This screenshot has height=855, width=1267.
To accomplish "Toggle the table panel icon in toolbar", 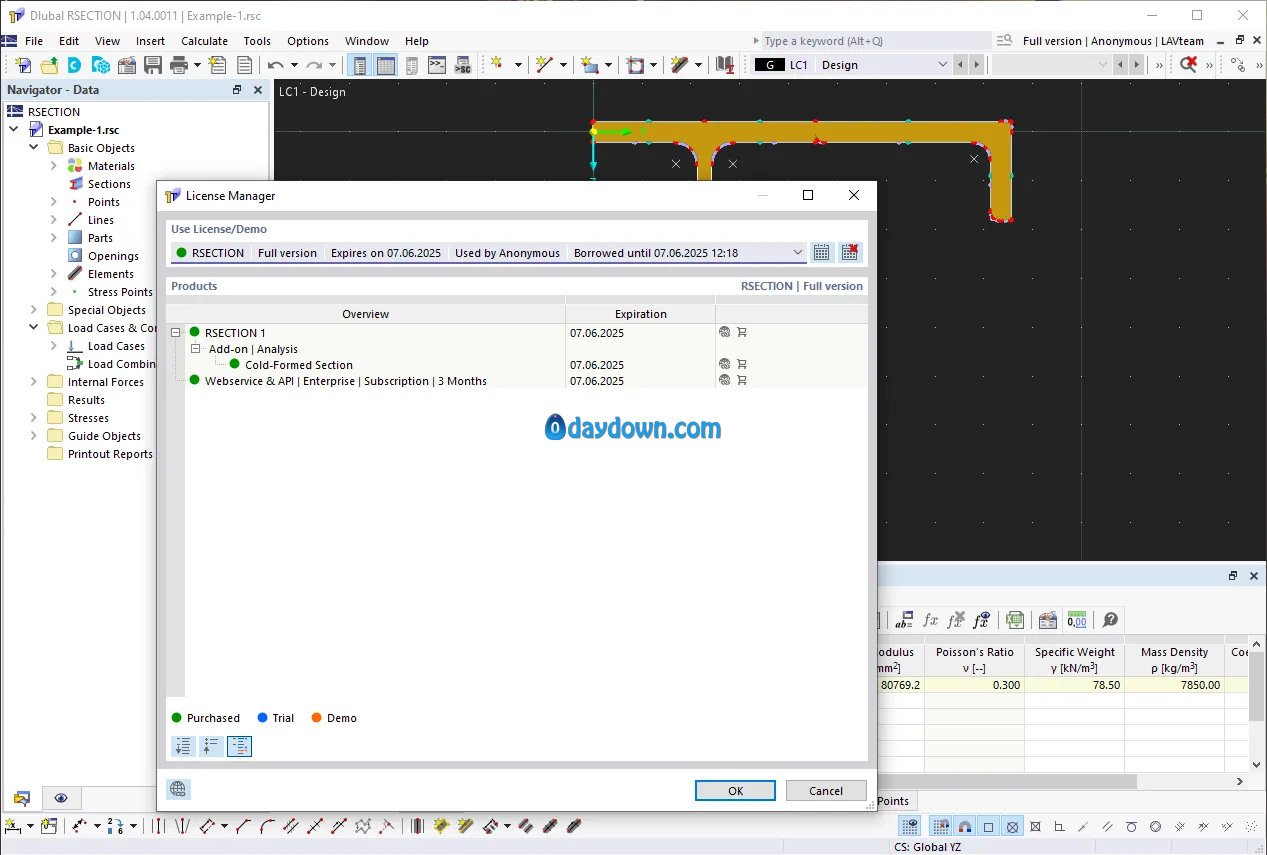I will tap(385, 65).
